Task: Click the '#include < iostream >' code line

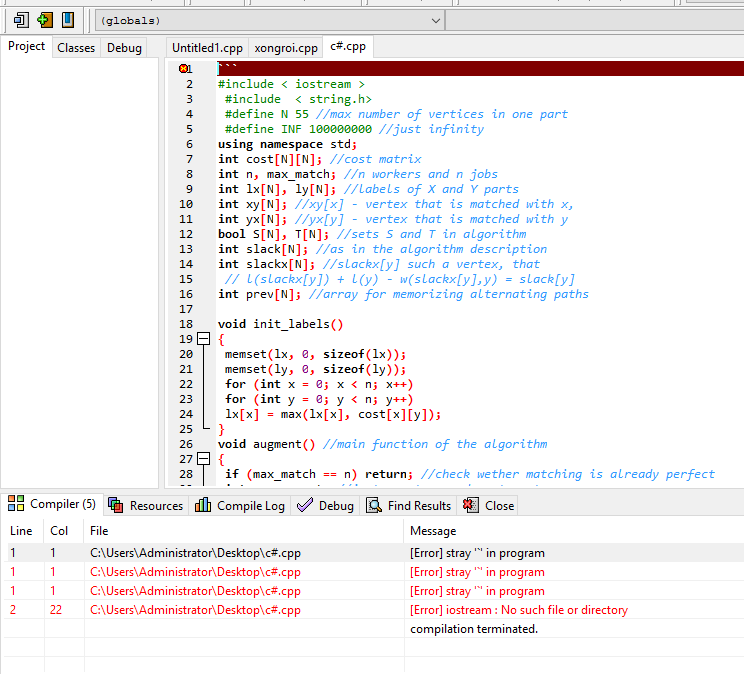Action: click(x=291, y=84)
